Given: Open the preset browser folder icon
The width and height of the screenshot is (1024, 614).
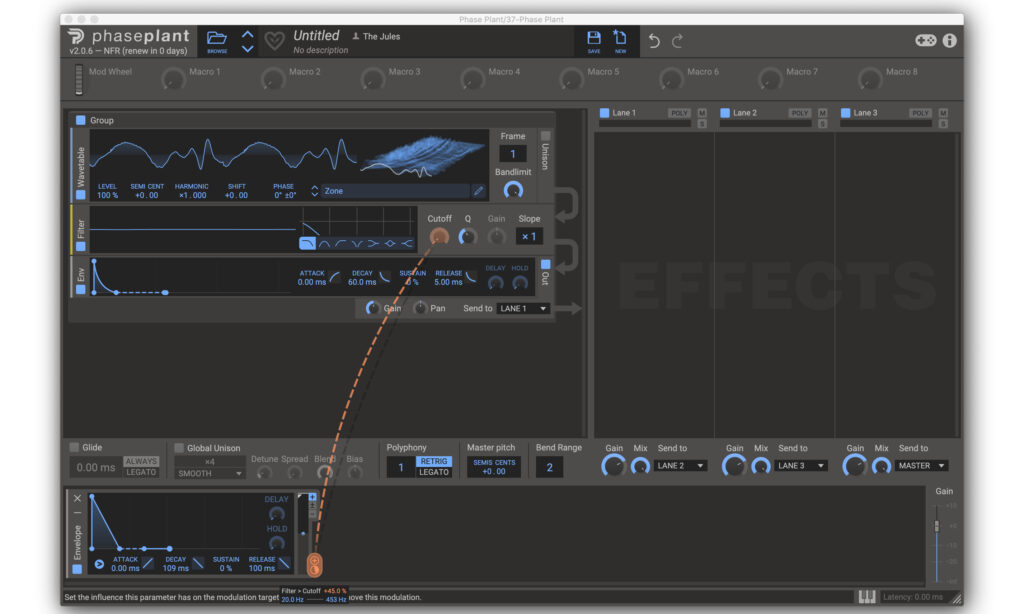Looking at the screenshot, I should (x=217, y=40).
